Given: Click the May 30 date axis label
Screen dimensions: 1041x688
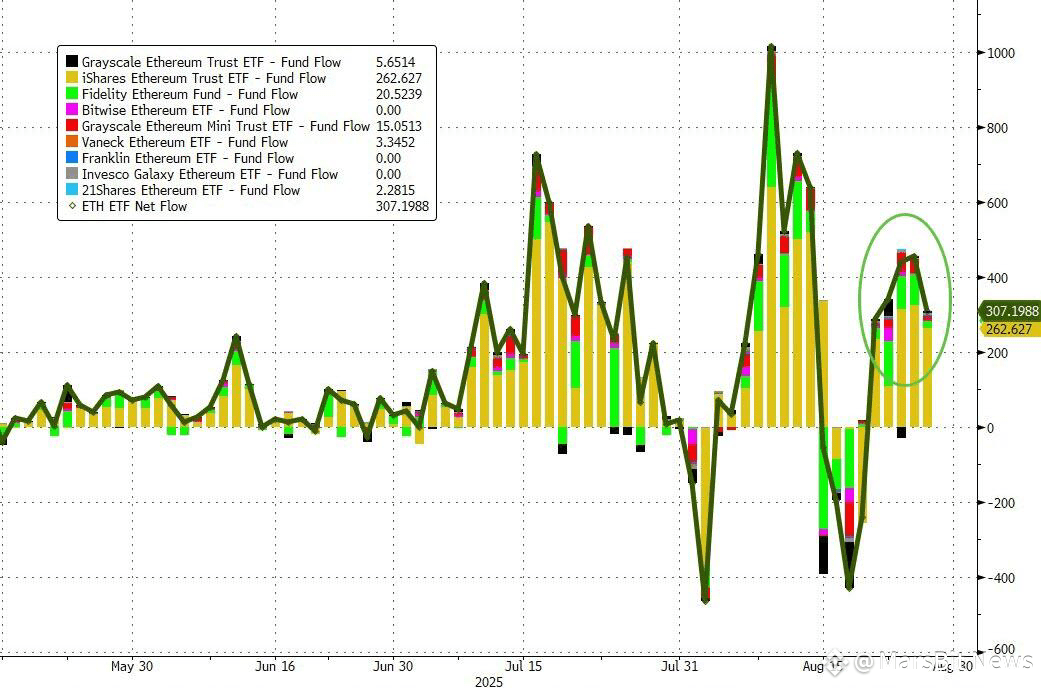Looking at the screenshot, I should click(x=131, y=665).
